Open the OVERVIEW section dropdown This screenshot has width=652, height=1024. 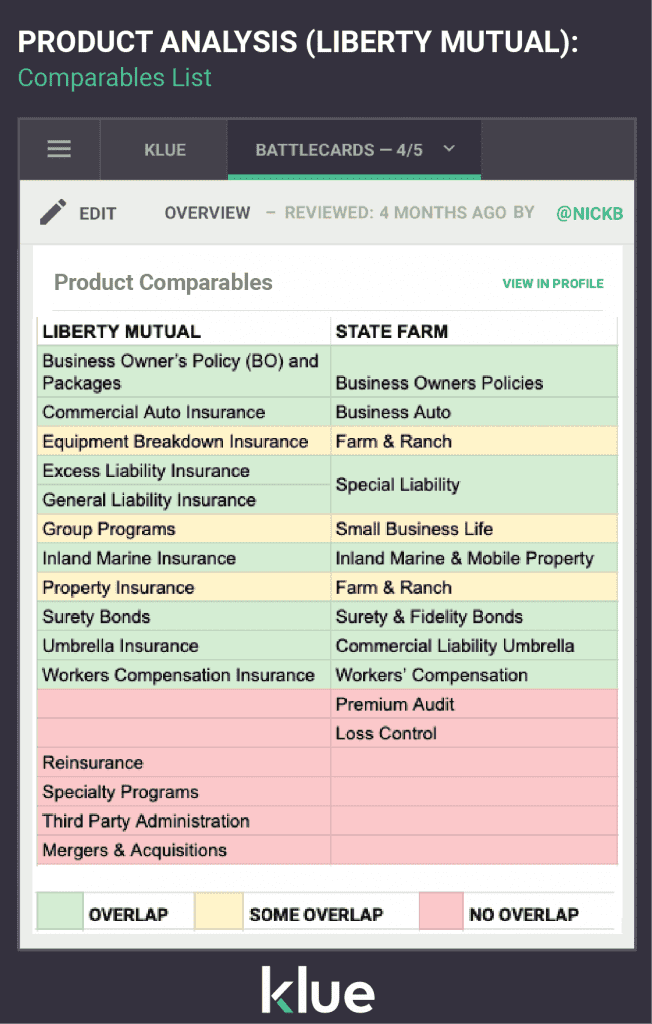coord(207,213)
